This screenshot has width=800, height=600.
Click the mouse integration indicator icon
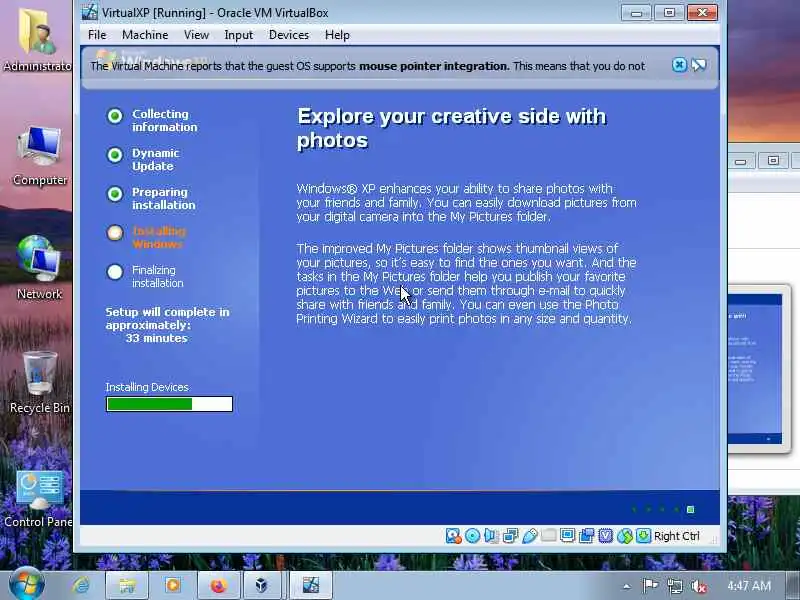click(x=624, y=536)
